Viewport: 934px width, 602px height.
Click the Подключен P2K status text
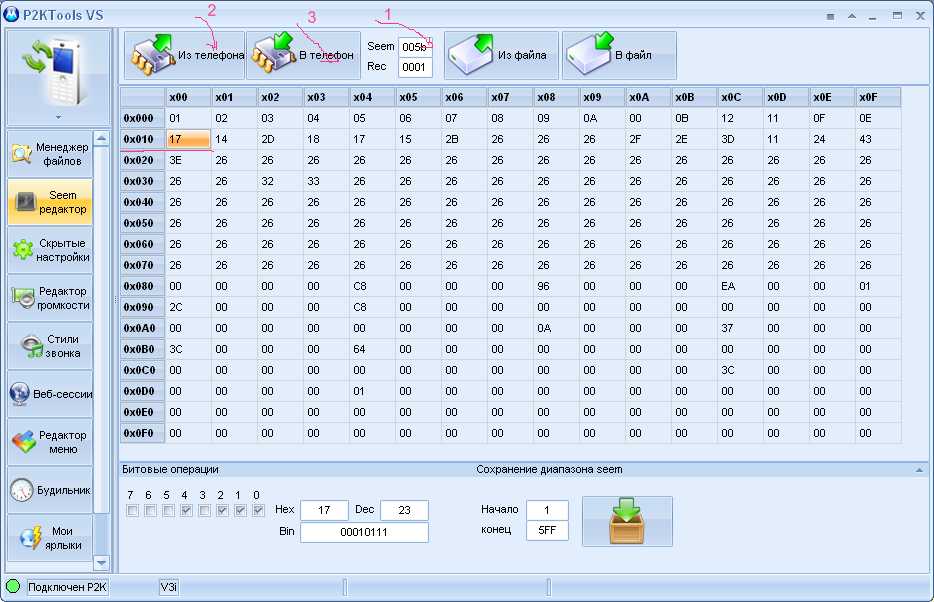point(67,587)
